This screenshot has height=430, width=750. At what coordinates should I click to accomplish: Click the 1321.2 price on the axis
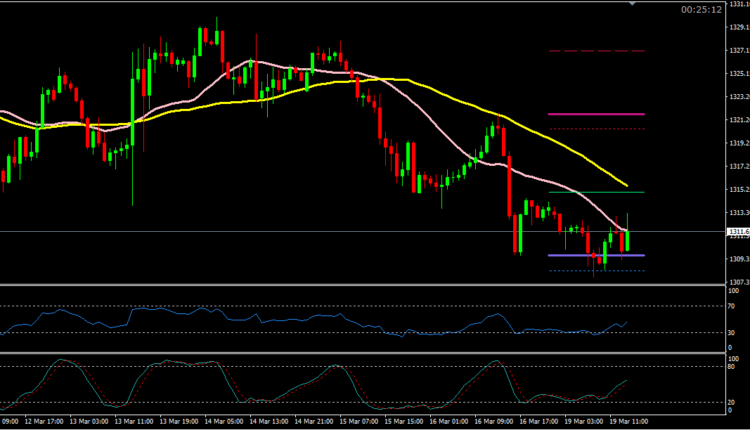(737, 120)
